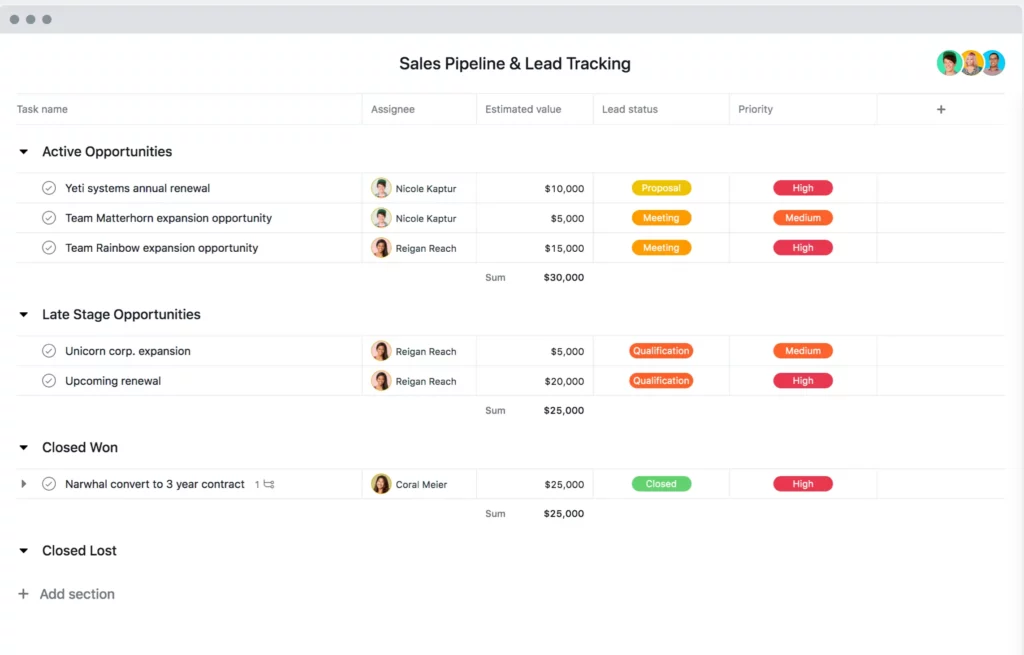
Task: Click Coral Meier's avatar on Narwhal row
Action: coord(381,484)
